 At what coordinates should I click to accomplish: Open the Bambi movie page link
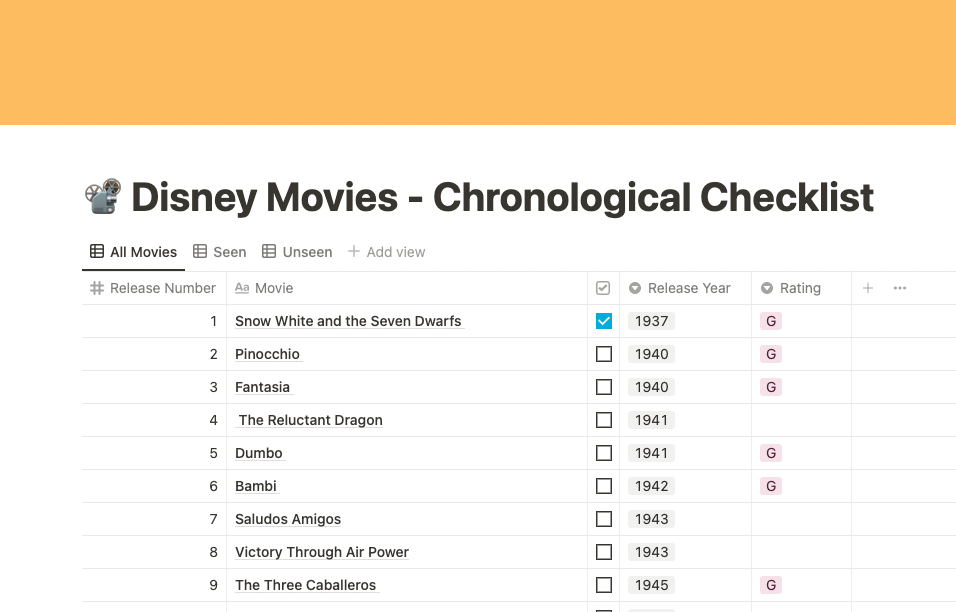256,486
